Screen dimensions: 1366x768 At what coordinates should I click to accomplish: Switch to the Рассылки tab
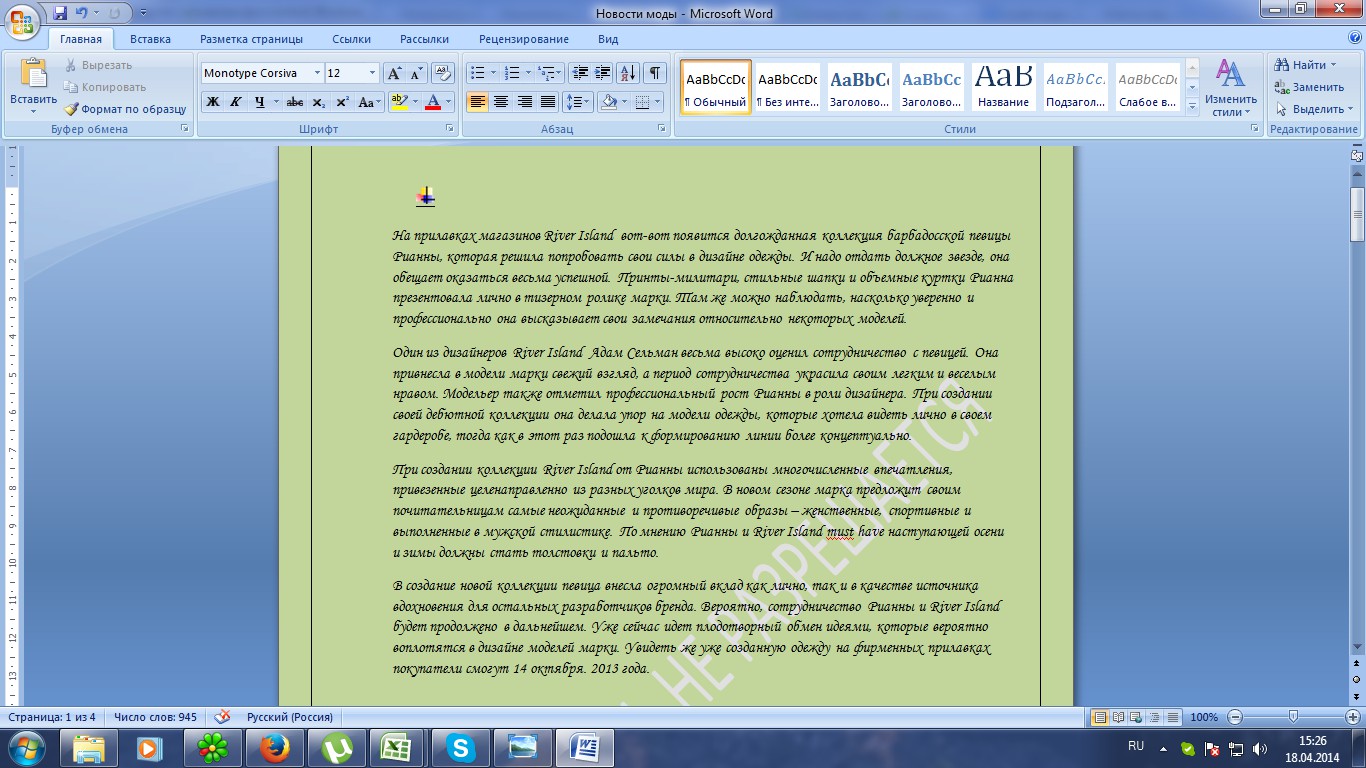424,39
